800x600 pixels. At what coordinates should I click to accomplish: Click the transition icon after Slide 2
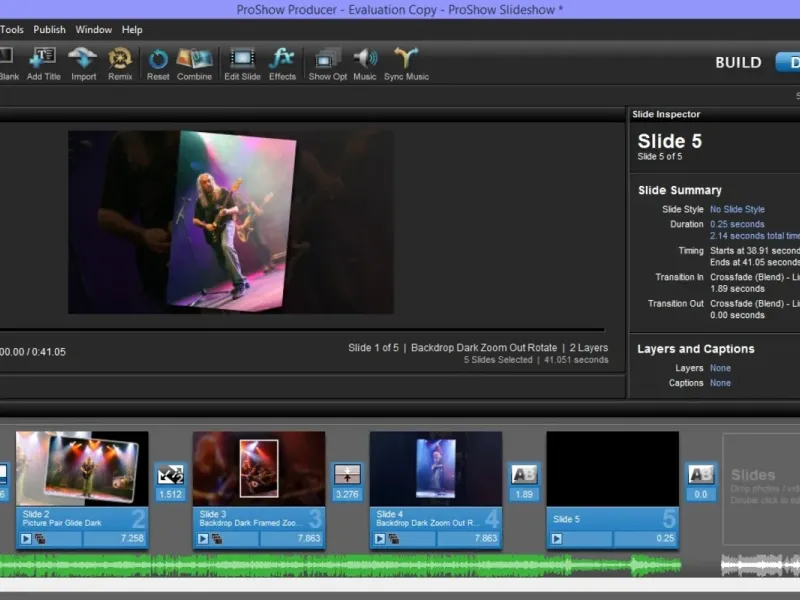pos(170,474)
